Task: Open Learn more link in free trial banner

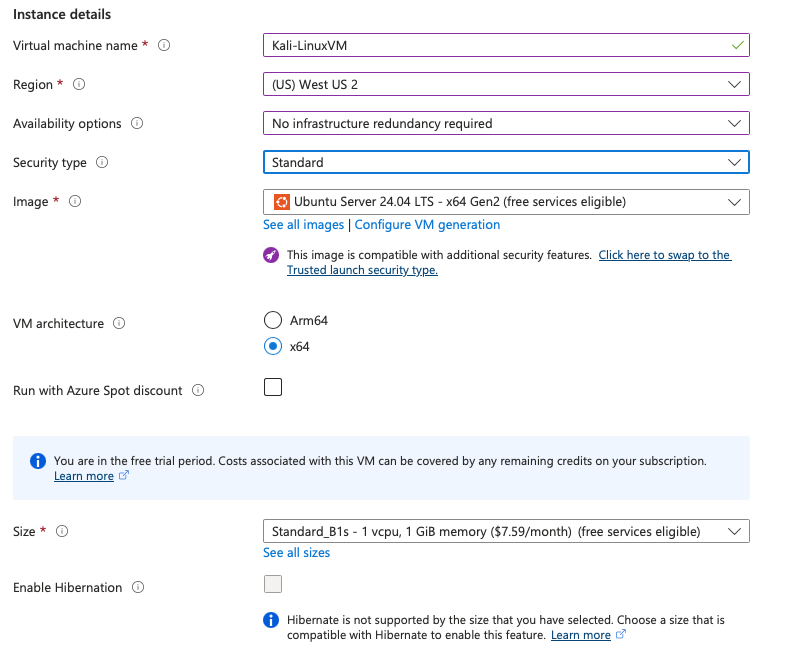Action: (84, 476)
